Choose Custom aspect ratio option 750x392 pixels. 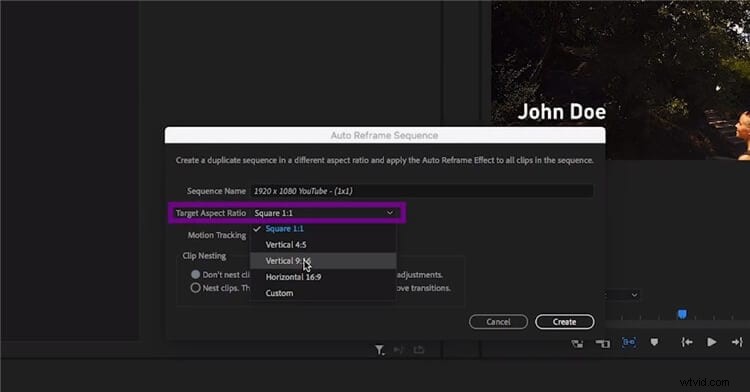click(x=323, y=294)
